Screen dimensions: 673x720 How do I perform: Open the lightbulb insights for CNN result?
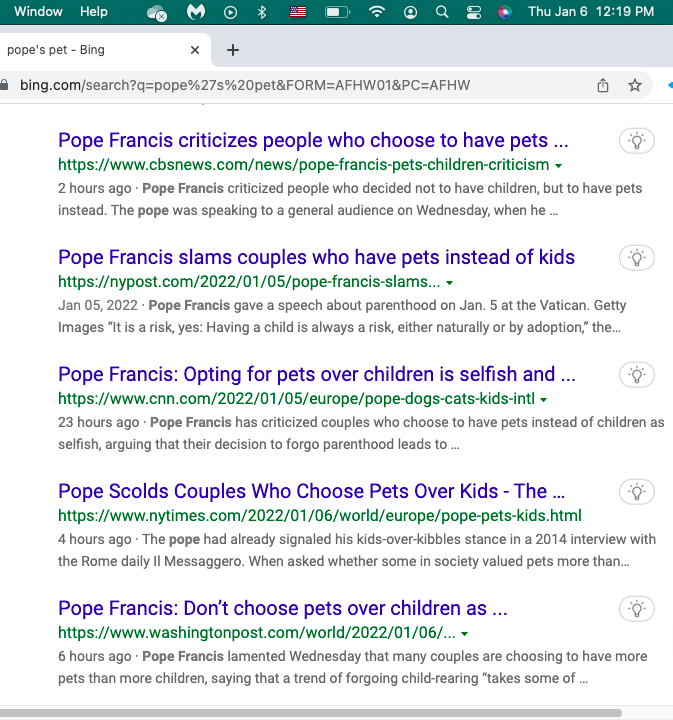(x=636, y=375)
